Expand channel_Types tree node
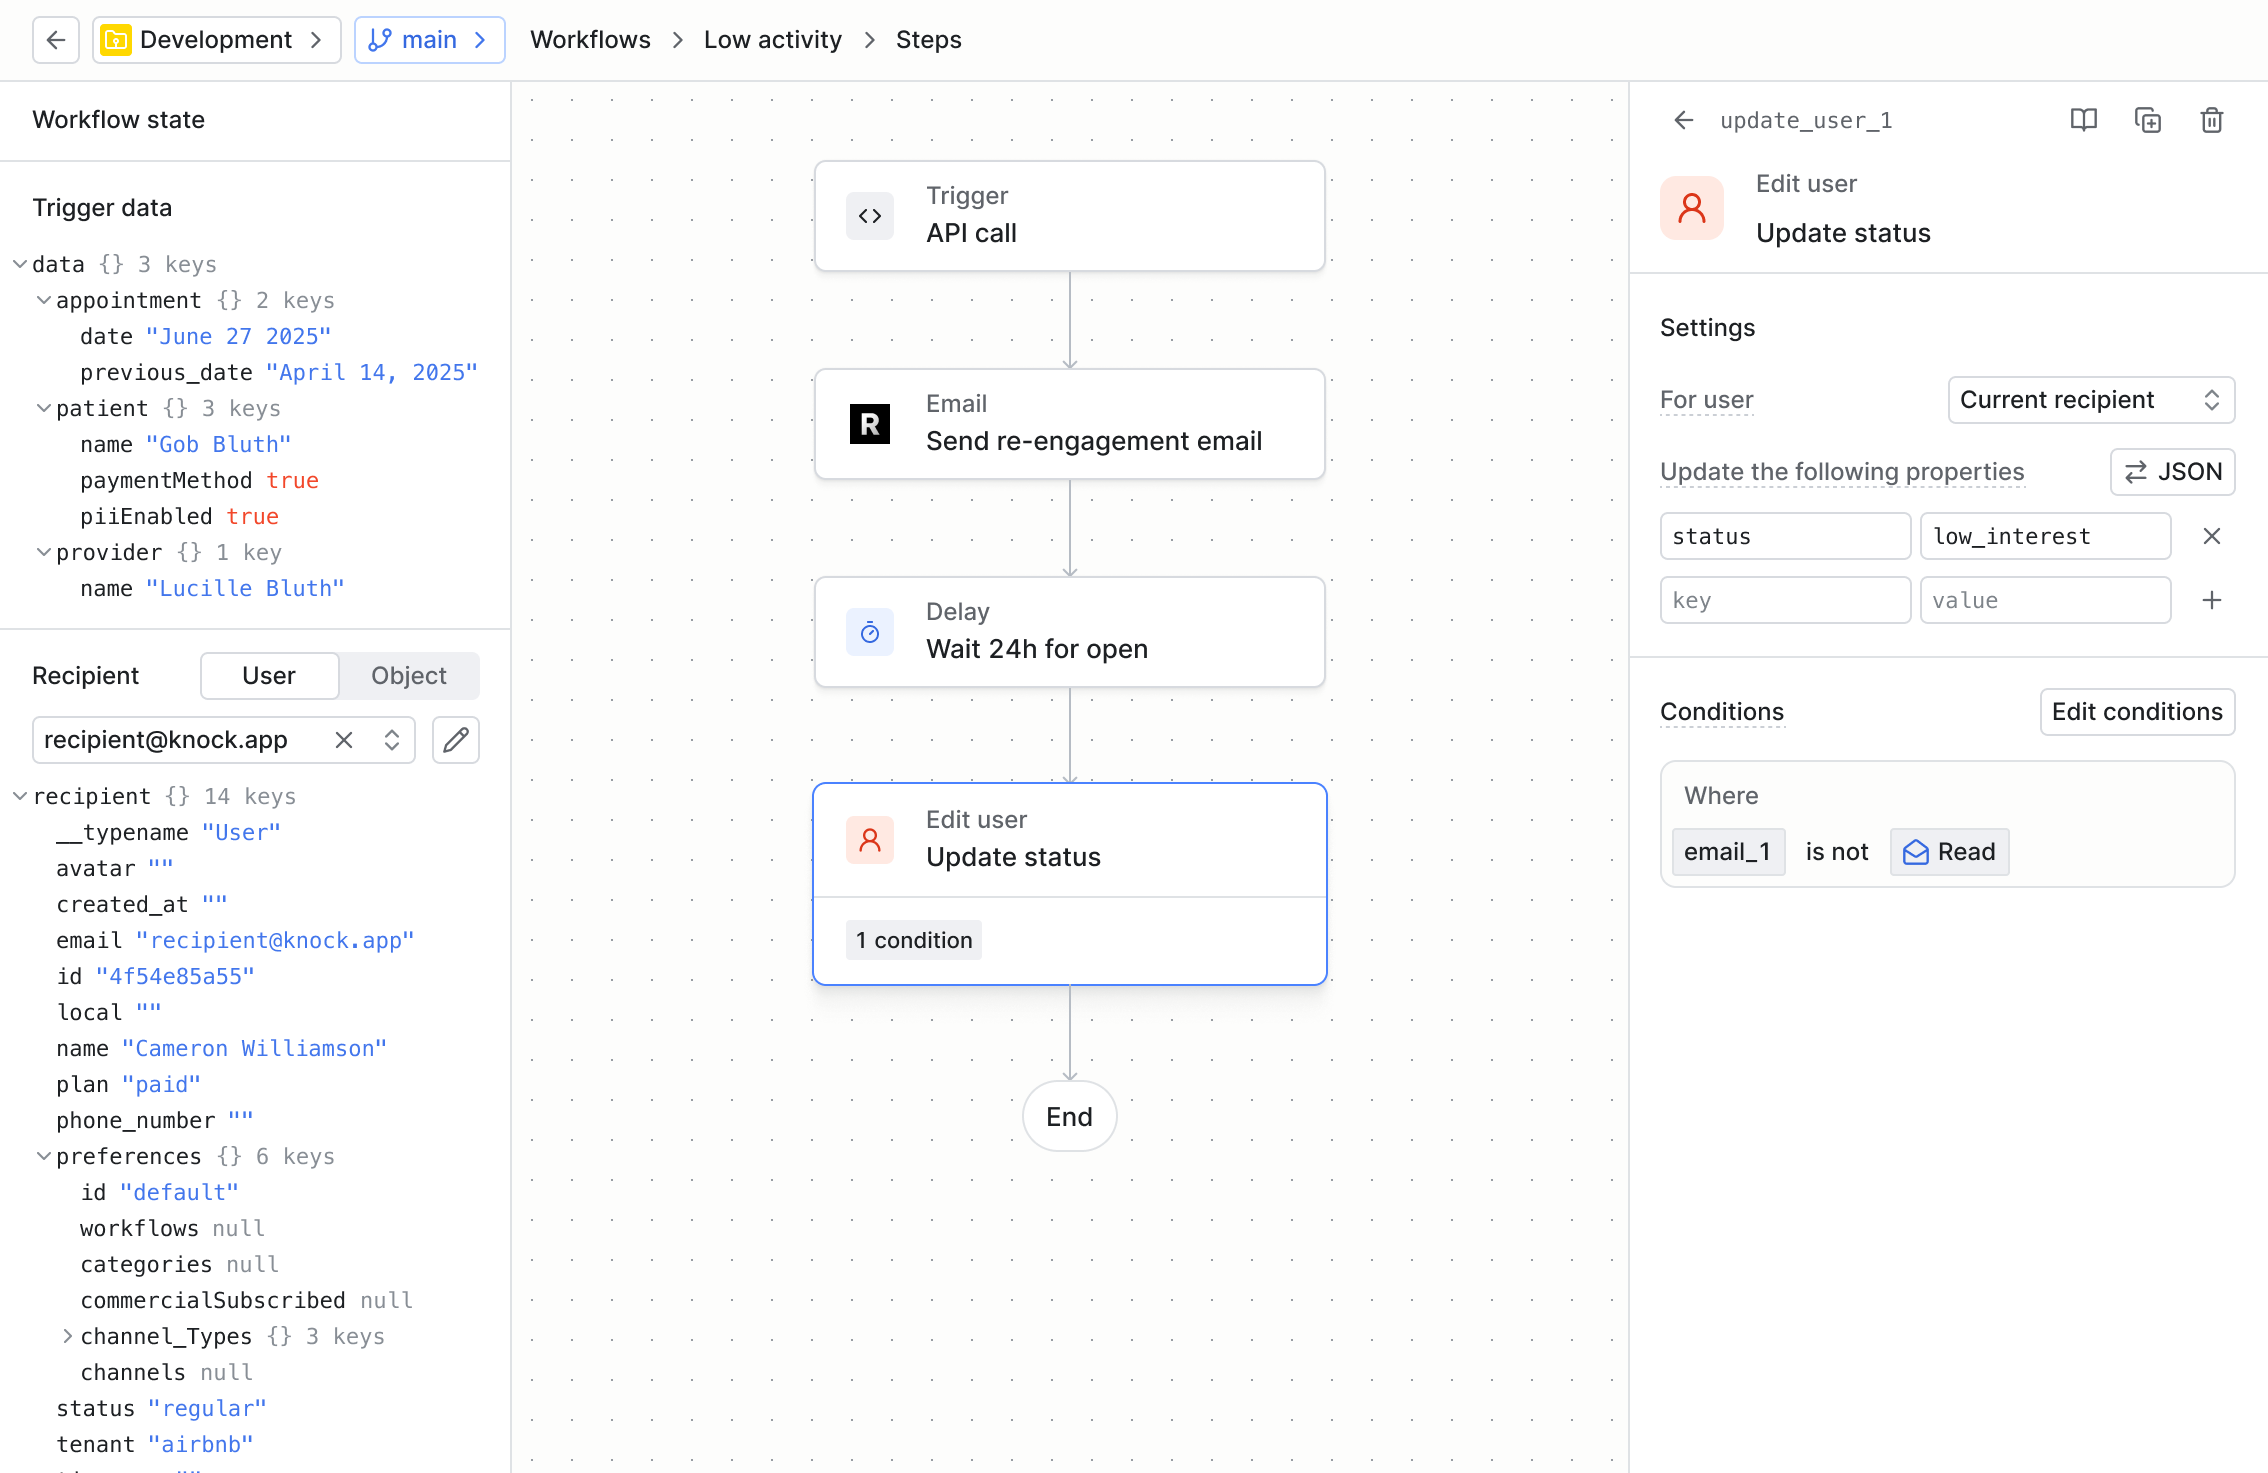 click(67, 1336)
